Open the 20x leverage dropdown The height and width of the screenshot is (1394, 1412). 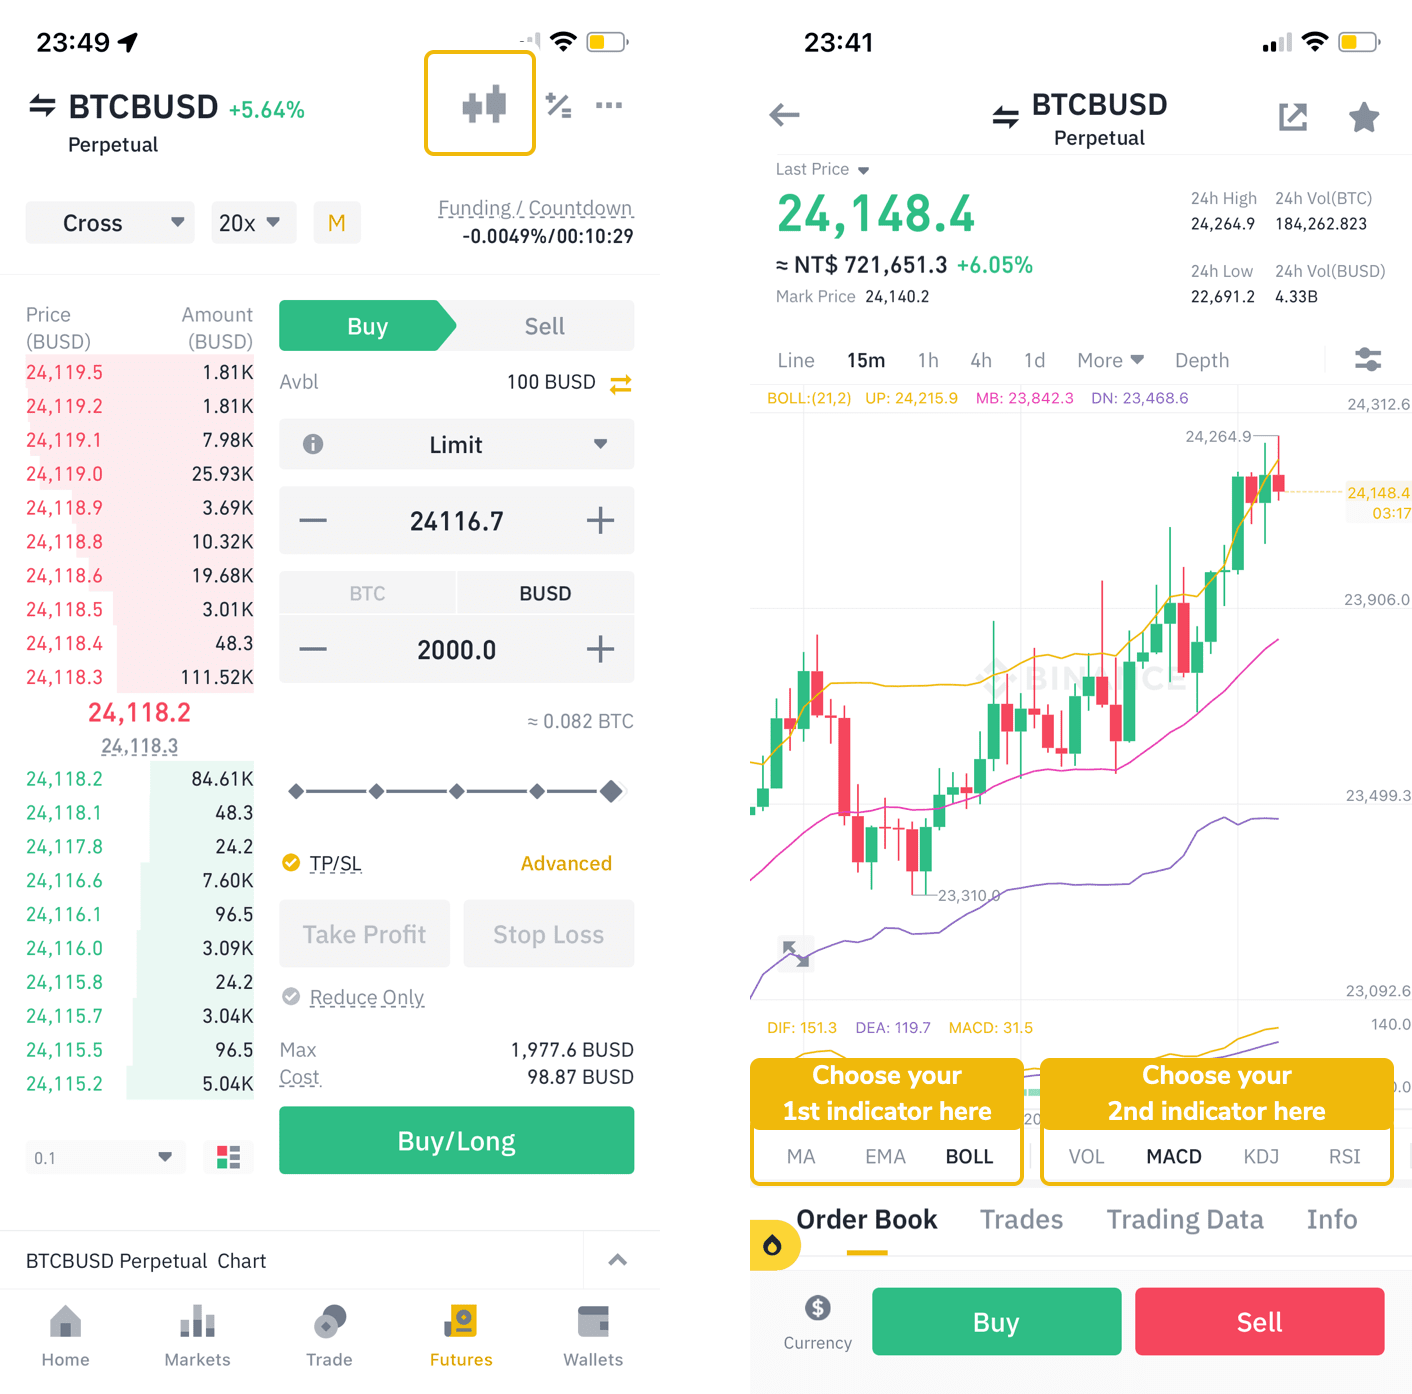point(253,223)
